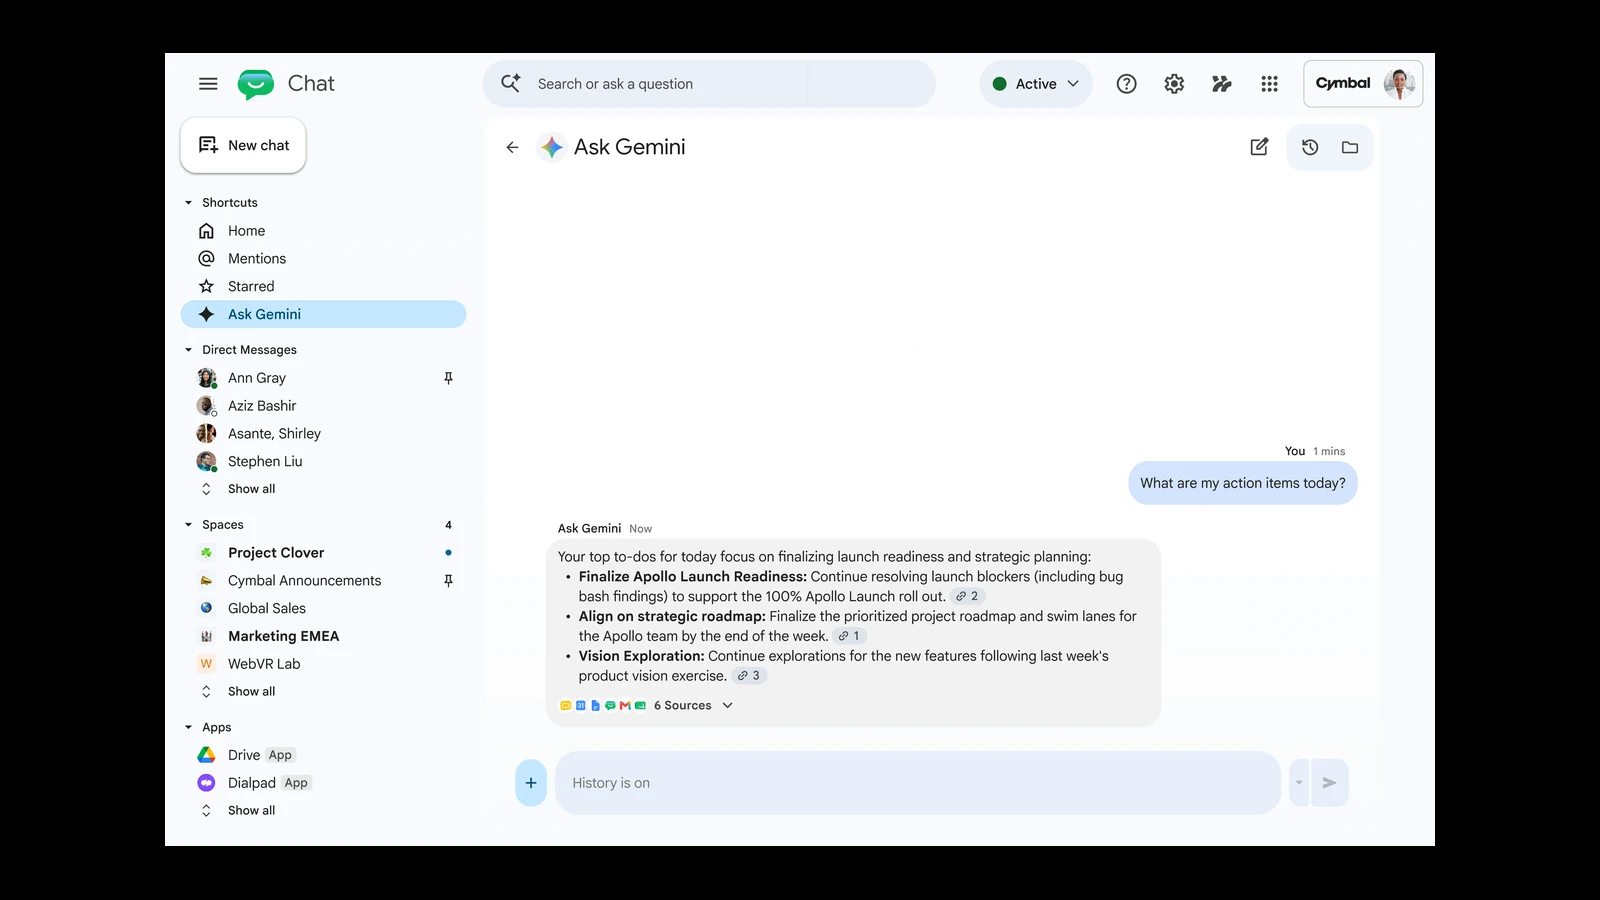Expand the 6 Sources list
The width and height of the screenshot is (1600, 900).
click(x=694, y=706)
